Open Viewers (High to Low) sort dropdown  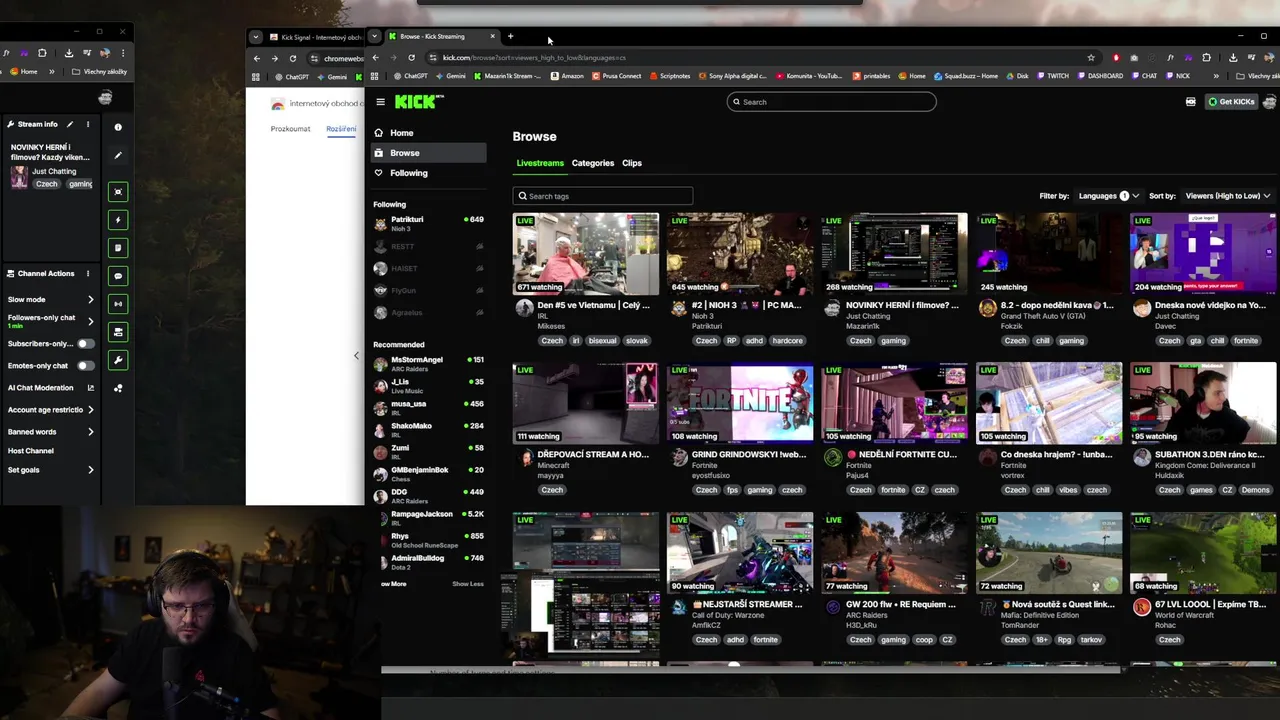(x=1227, y=196)
